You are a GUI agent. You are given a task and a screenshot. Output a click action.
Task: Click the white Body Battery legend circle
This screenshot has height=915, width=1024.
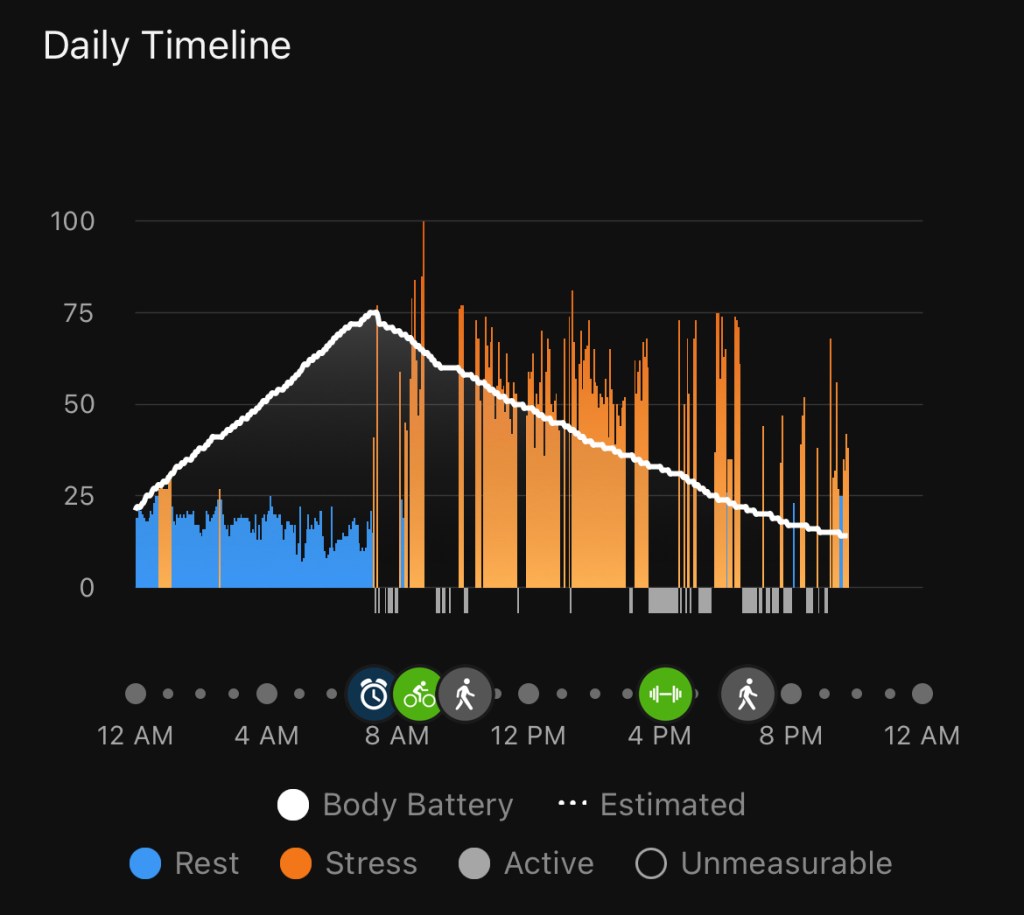[293, 805]
